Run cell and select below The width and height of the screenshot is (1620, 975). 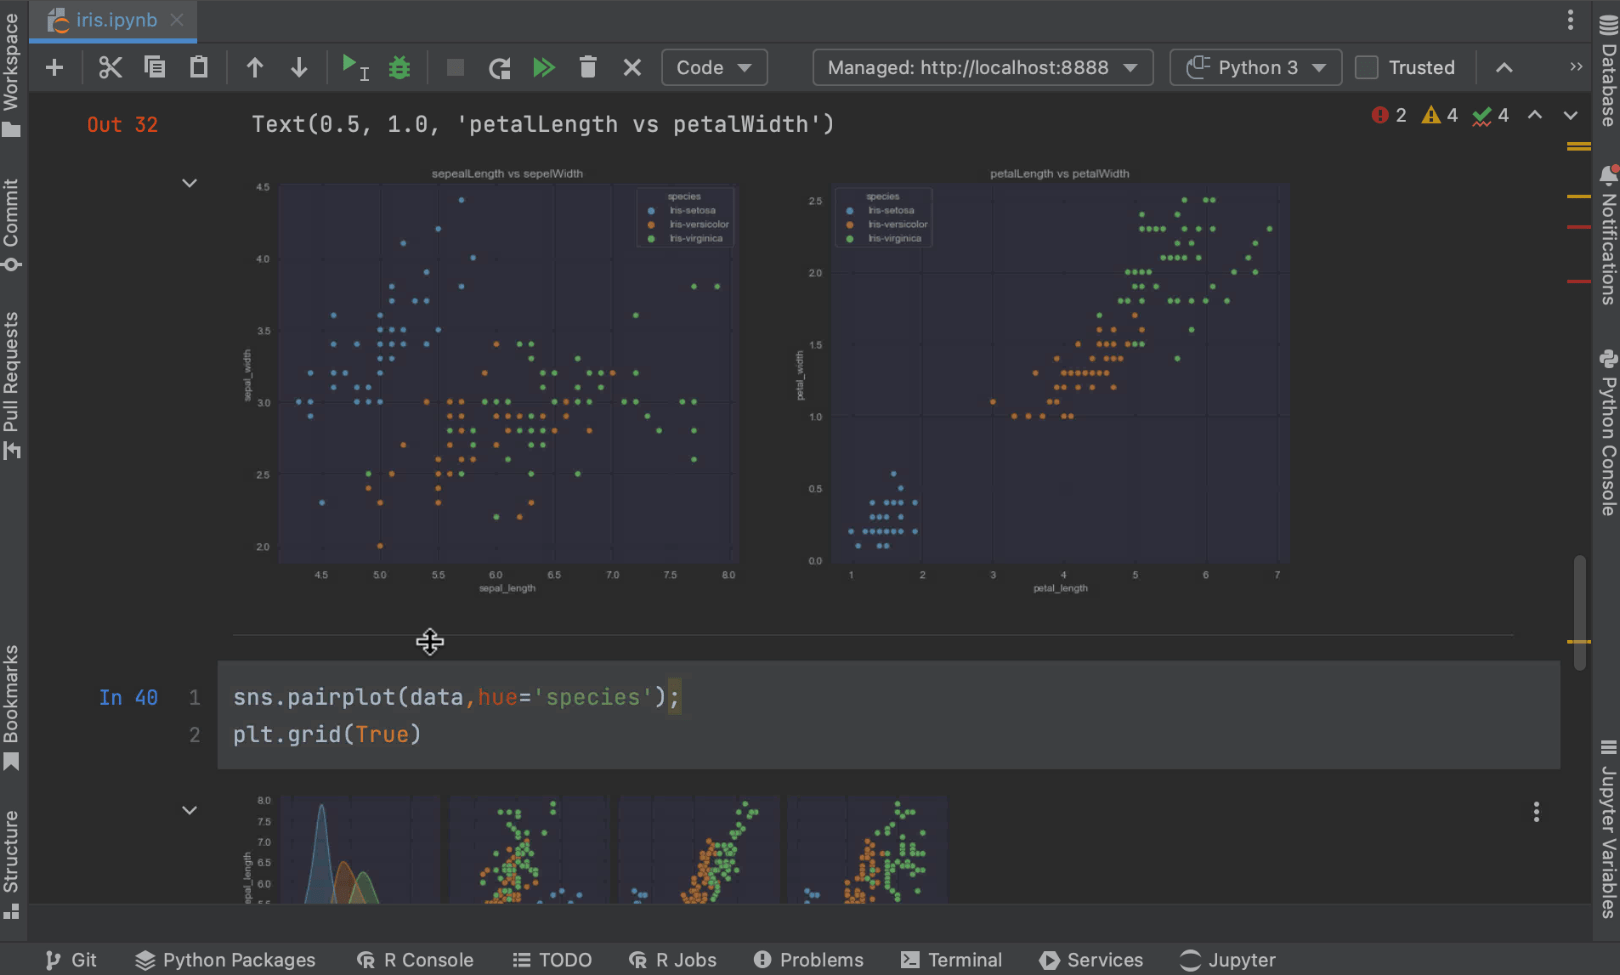pos(354,68)
